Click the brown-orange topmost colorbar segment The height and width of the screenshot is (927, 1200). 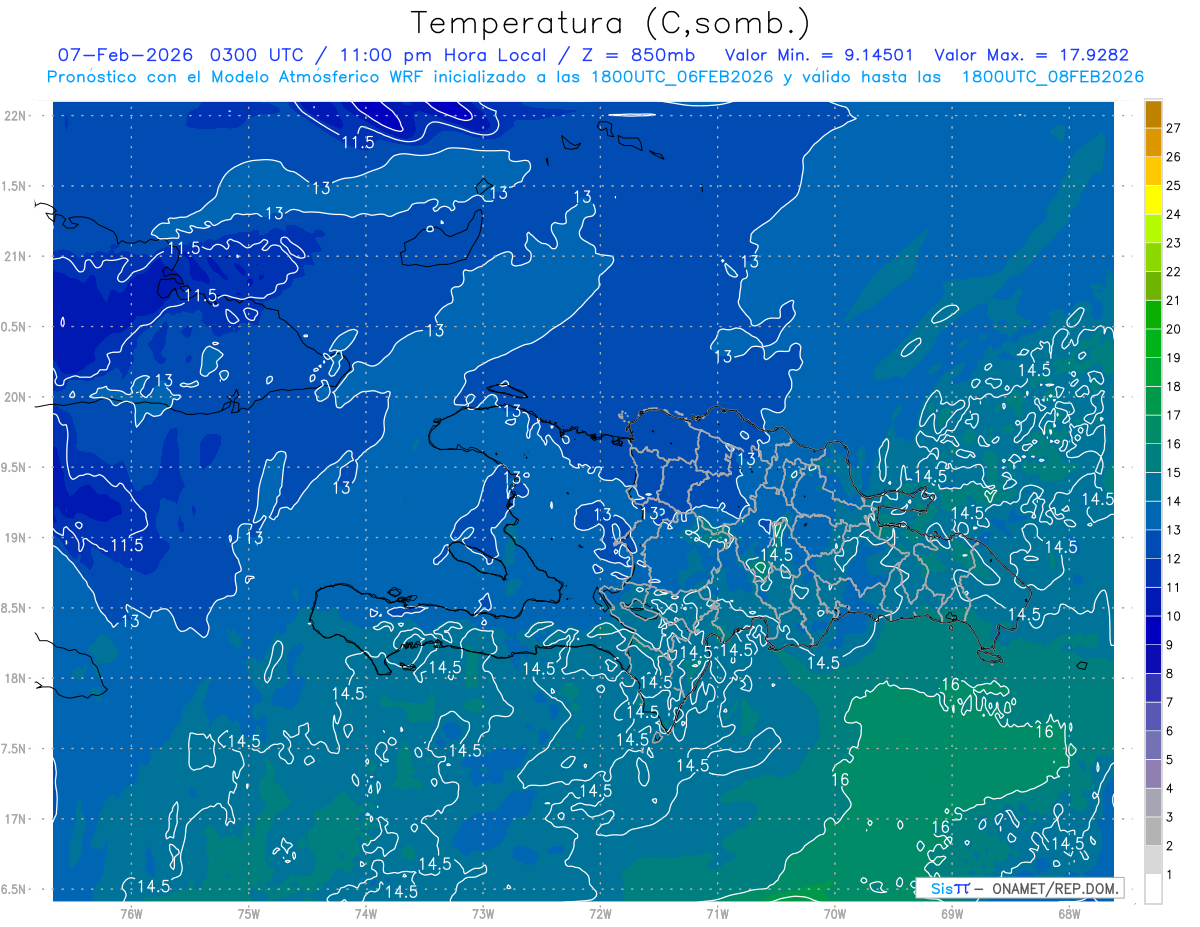point(1153,114)
